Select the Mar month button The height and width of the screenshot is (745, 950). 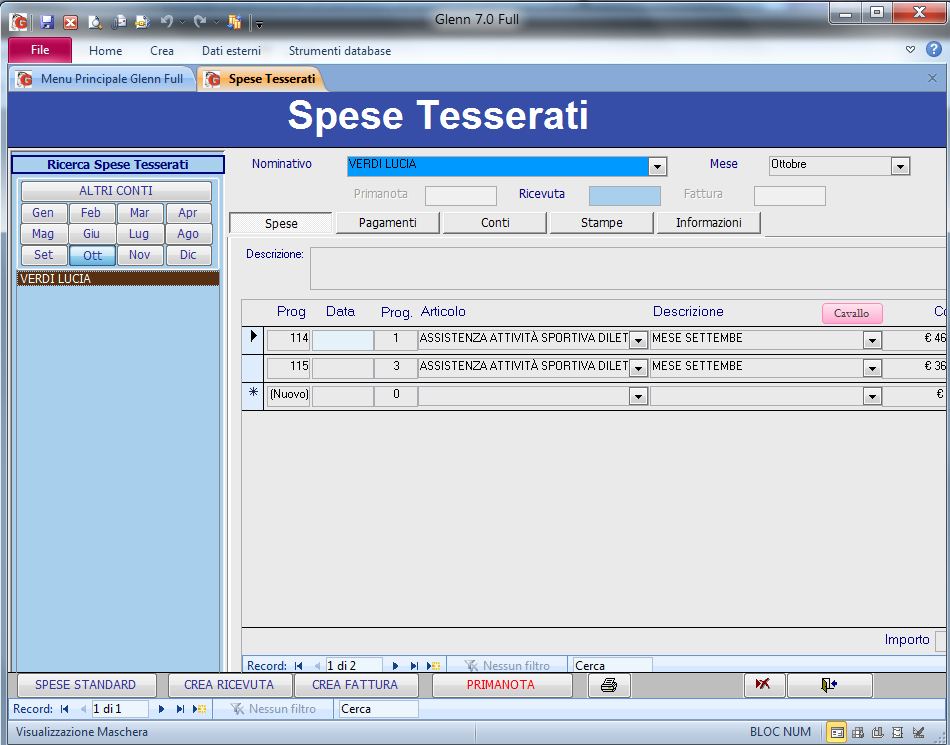[x=140, y=213]
